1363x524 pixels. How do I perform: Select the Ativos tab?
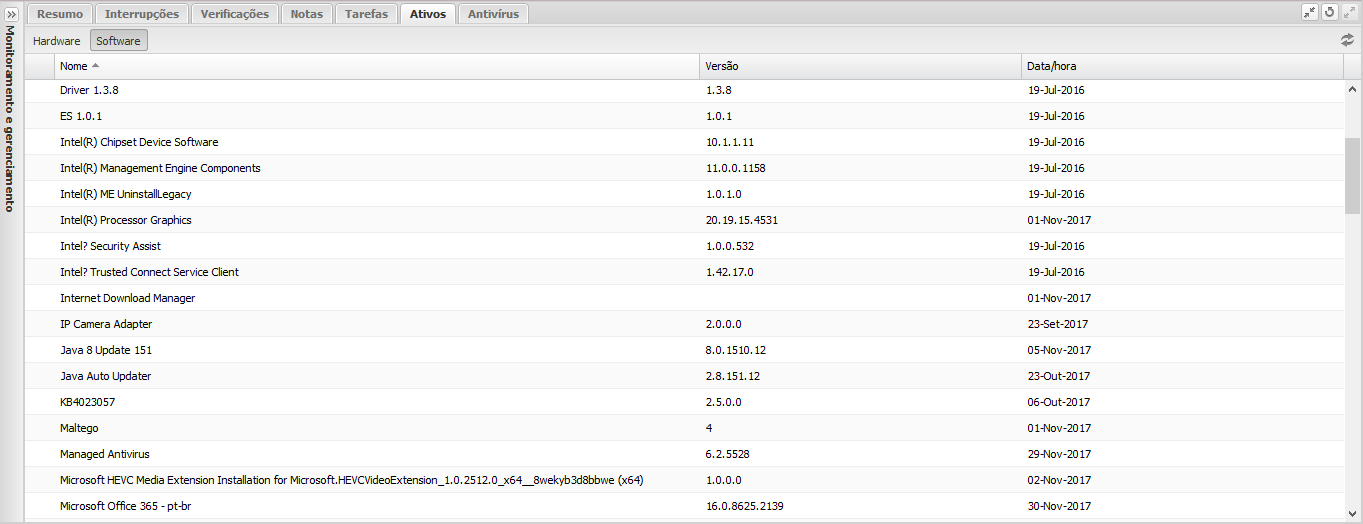[x=428, y=14]
